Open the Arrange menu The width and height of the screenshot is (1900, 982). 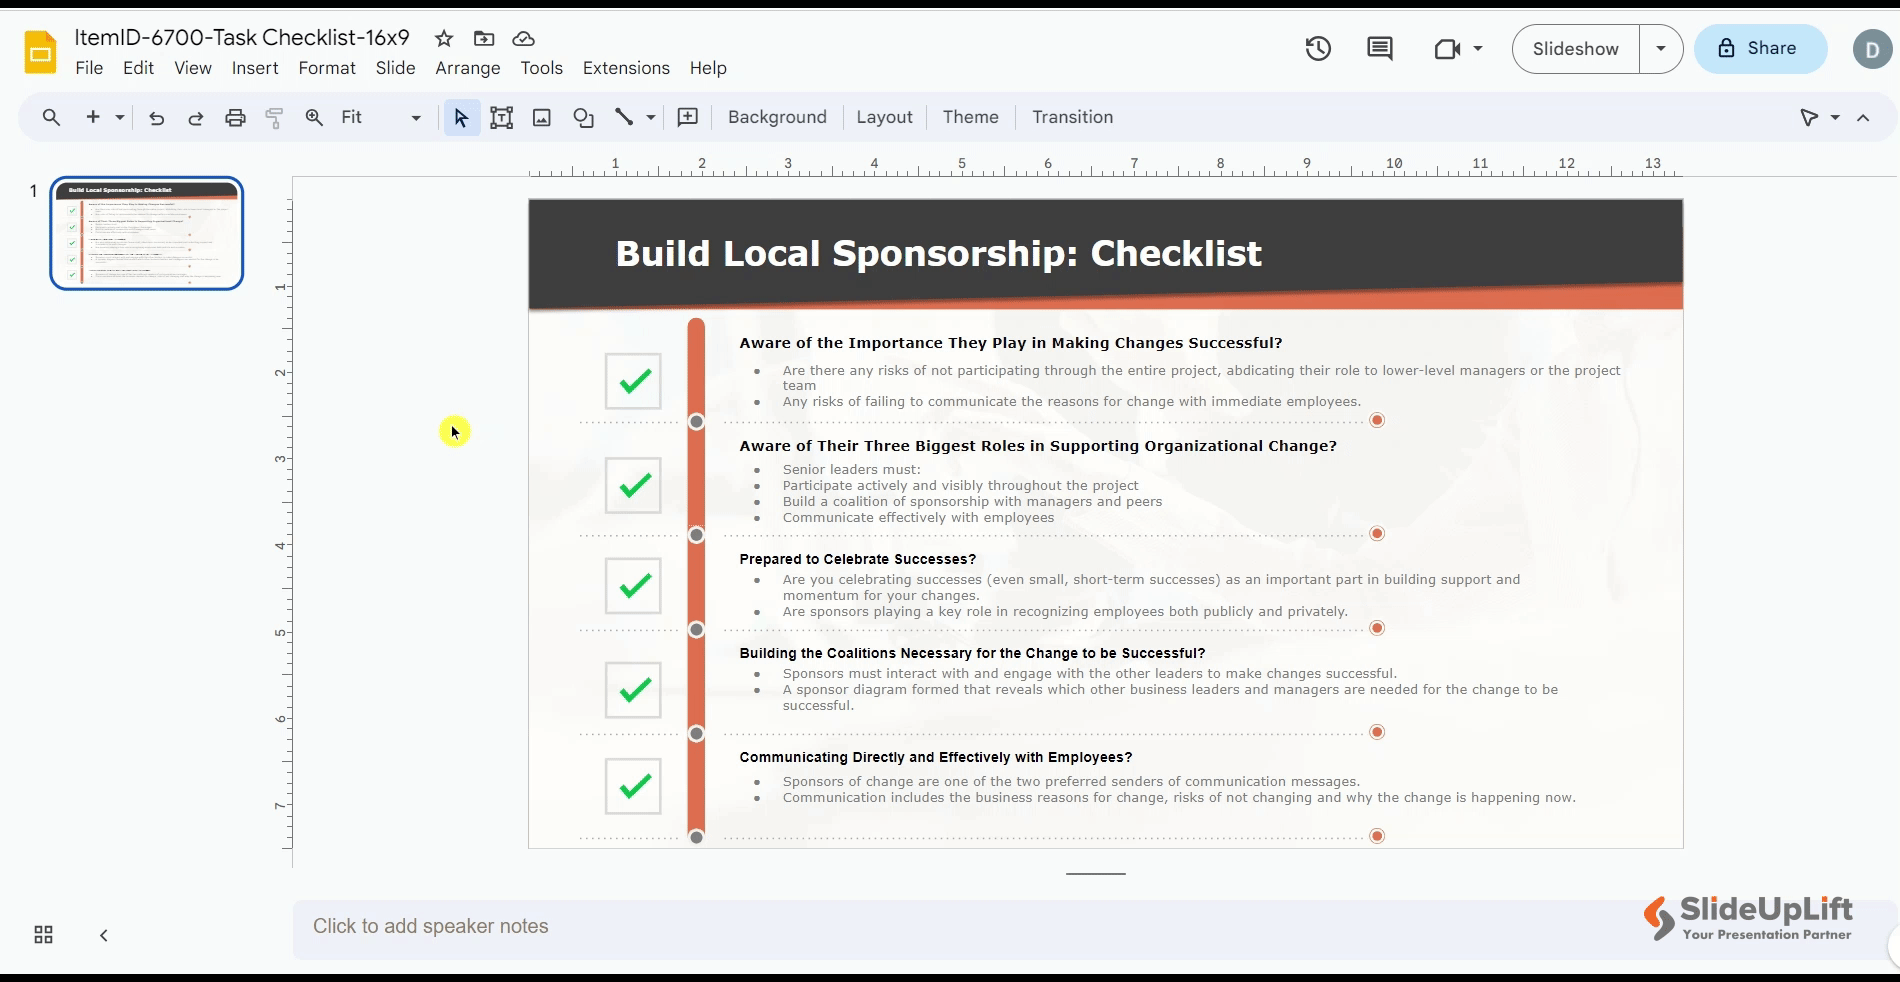pos(468,68)
